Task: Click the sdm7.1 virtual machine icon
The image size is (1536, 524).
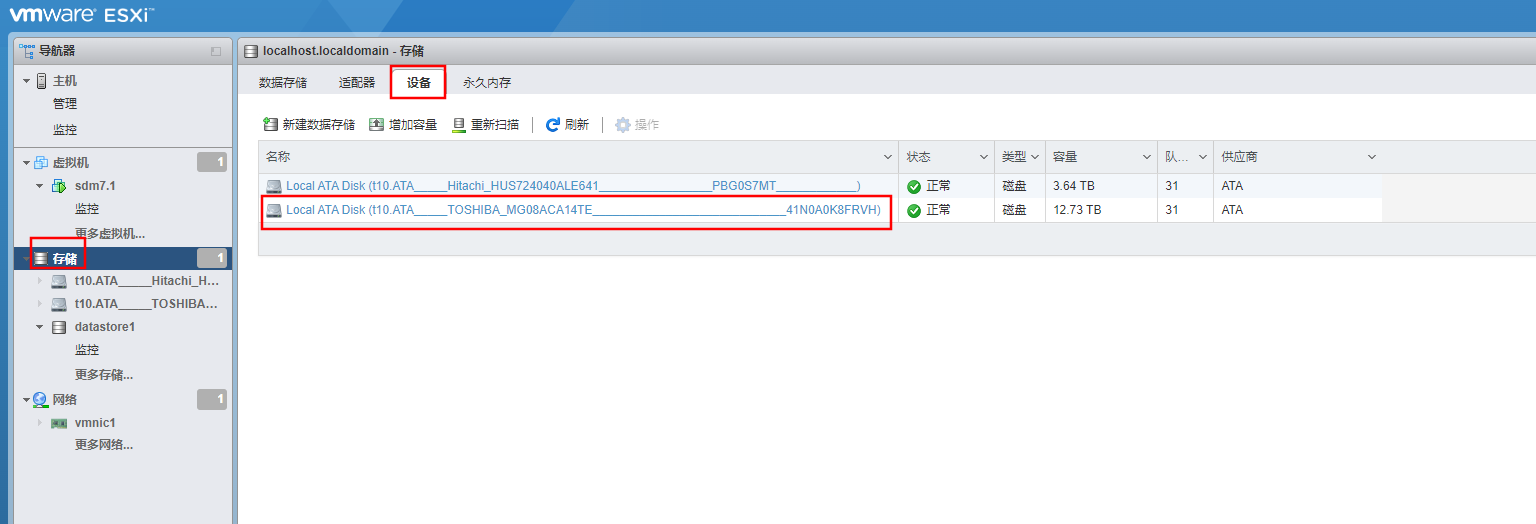Action: coord(58,186)
